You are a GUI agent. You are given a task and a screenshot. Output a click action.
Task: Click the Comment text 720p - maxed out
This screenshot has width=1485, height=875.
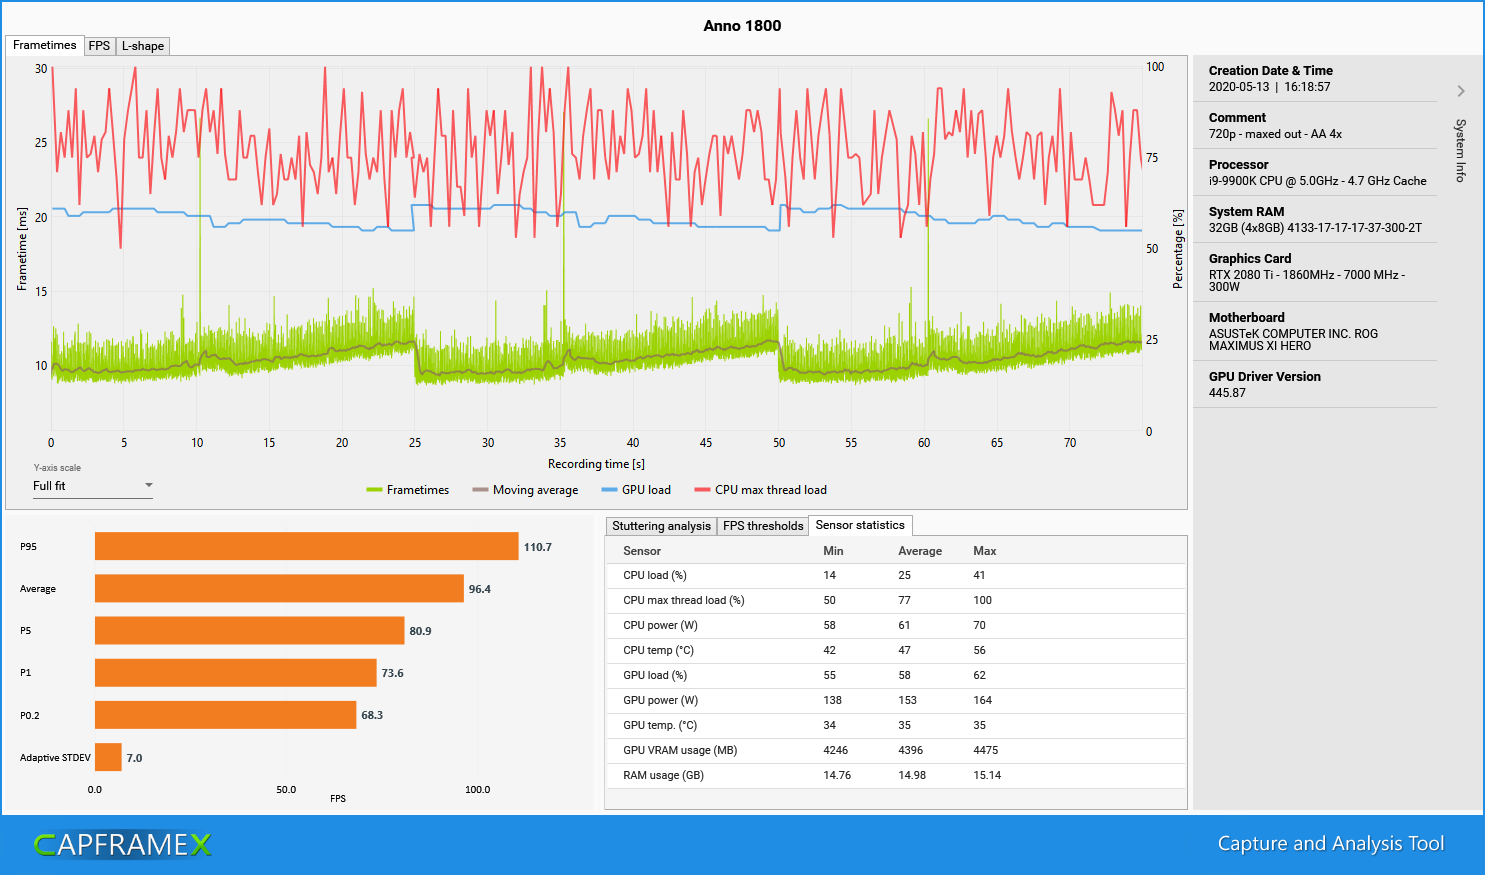[x=1275, y=134]
